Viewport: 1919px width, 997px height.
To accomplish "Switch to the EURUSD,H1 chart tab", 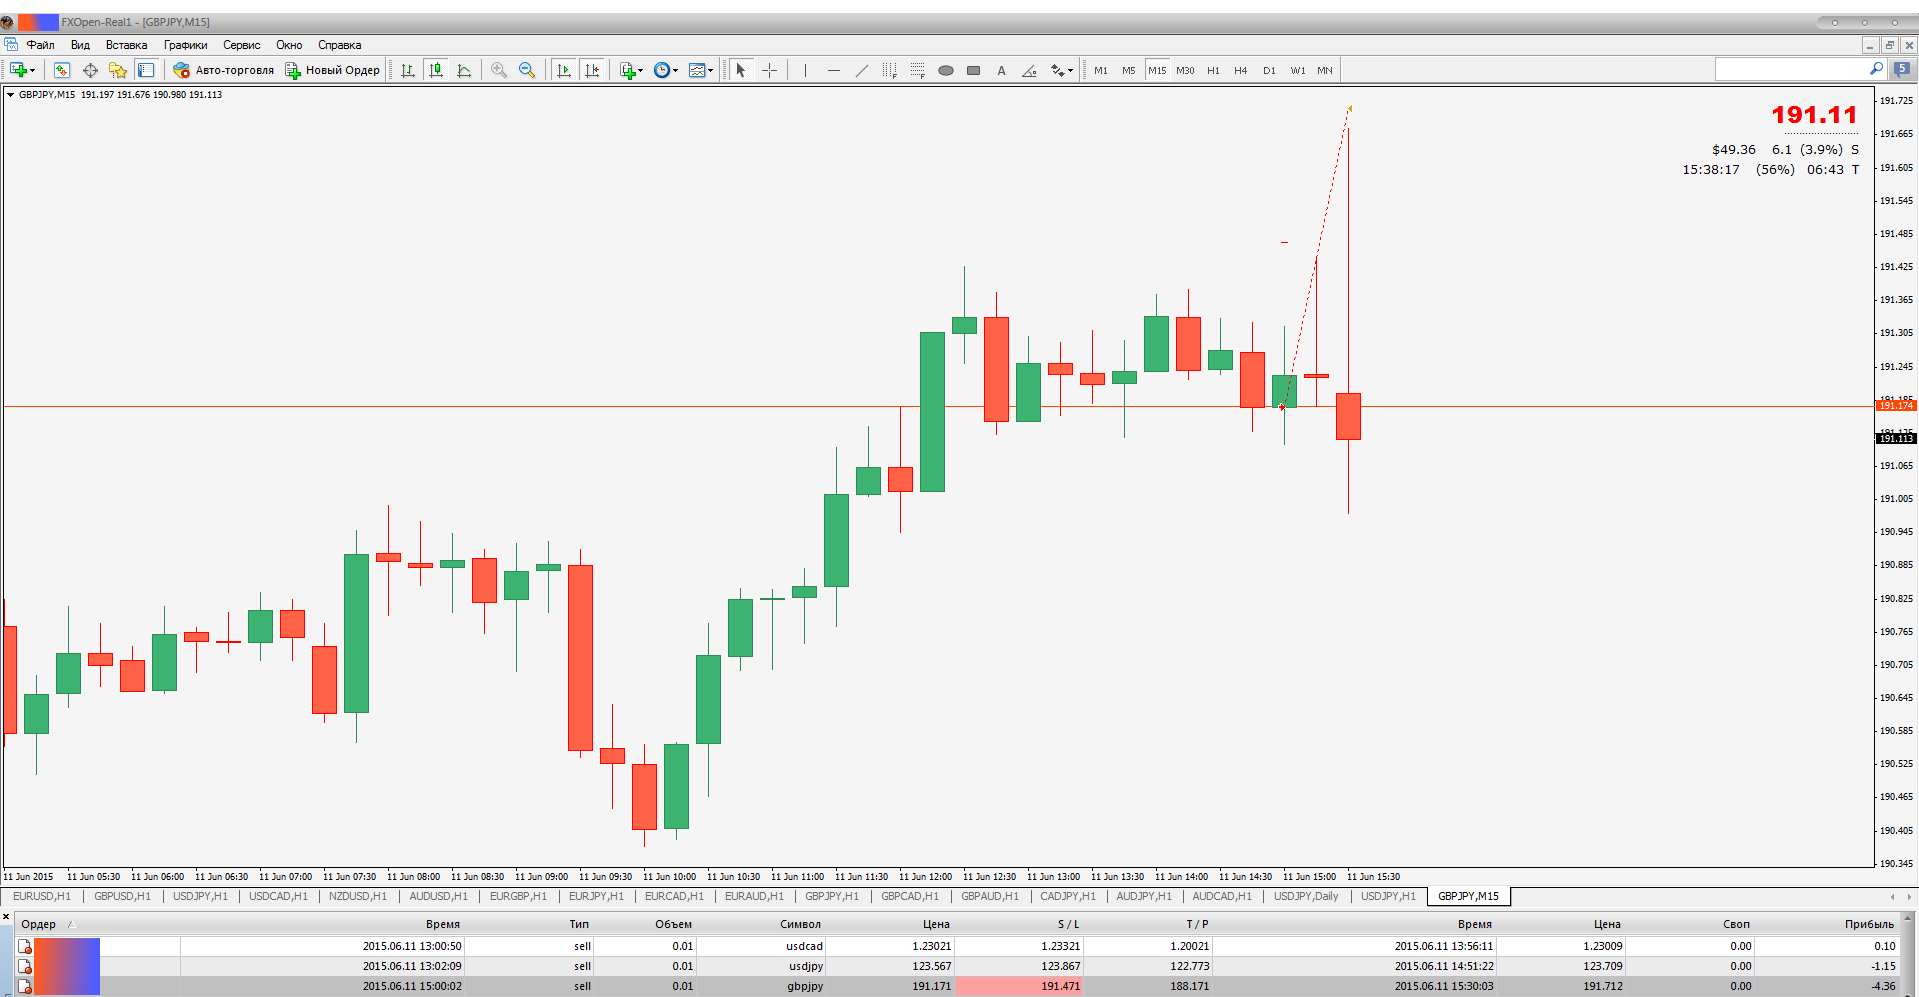I will point(42,896).
